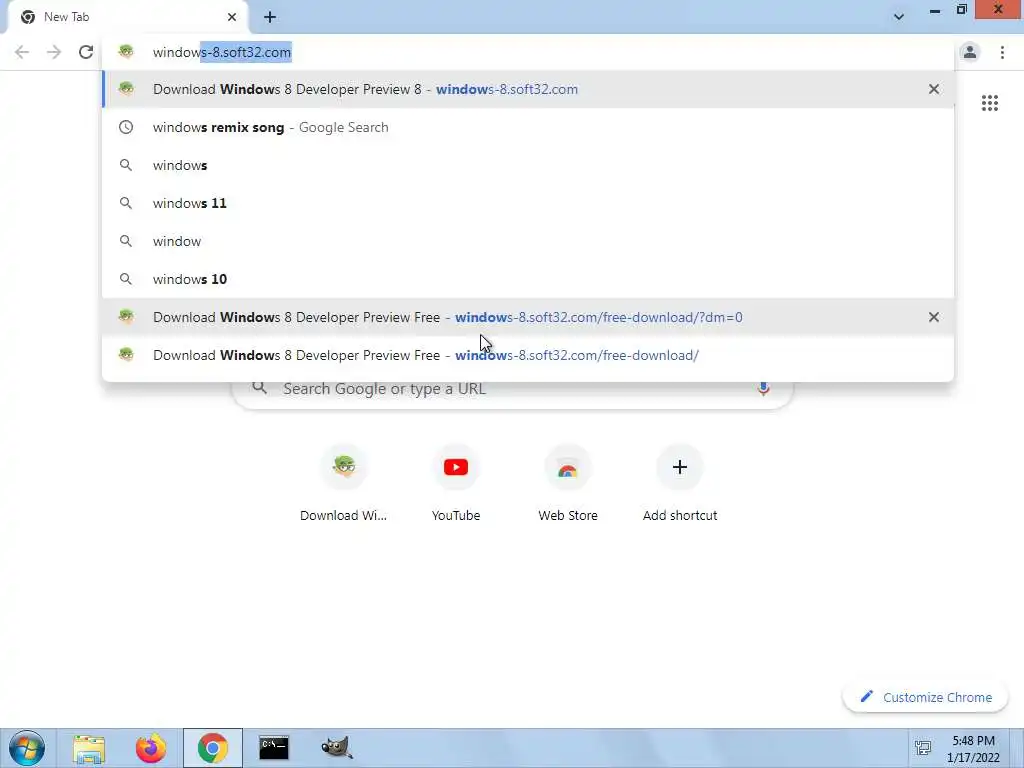Open the Windows Start menu

tap(27, 748)
